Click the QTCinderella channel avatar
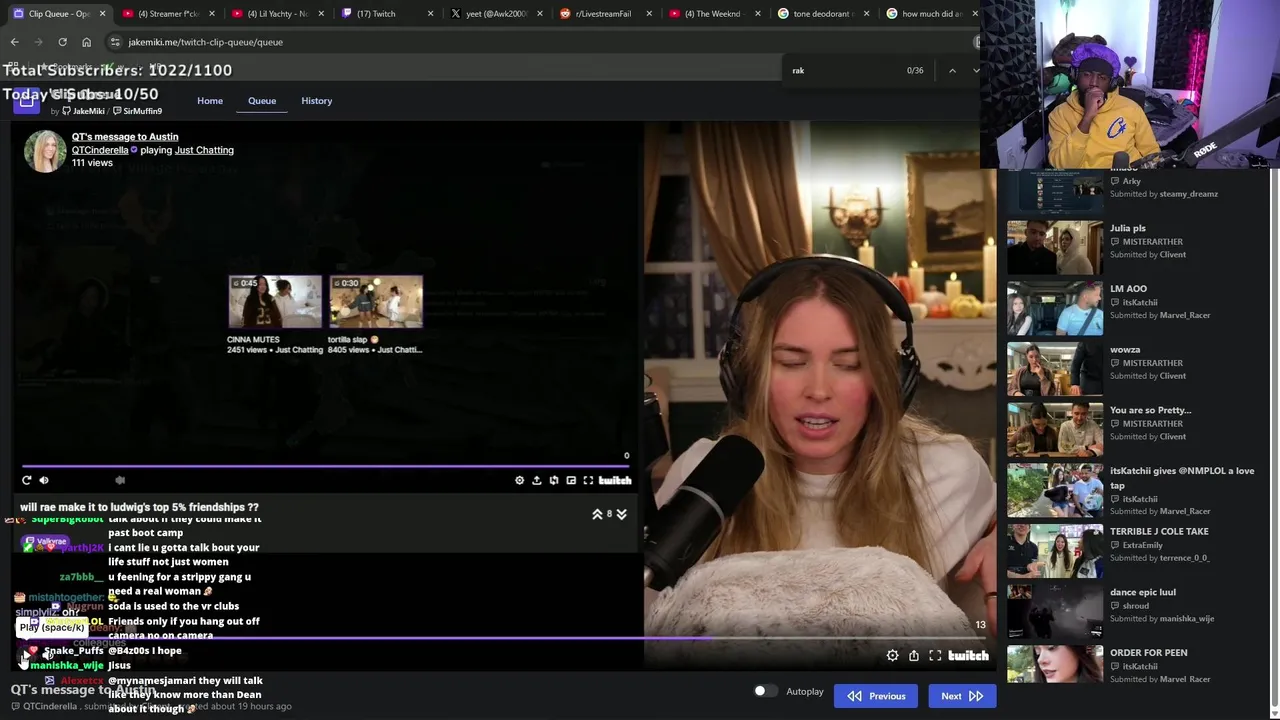1280x720 pixels. (45, 151)
